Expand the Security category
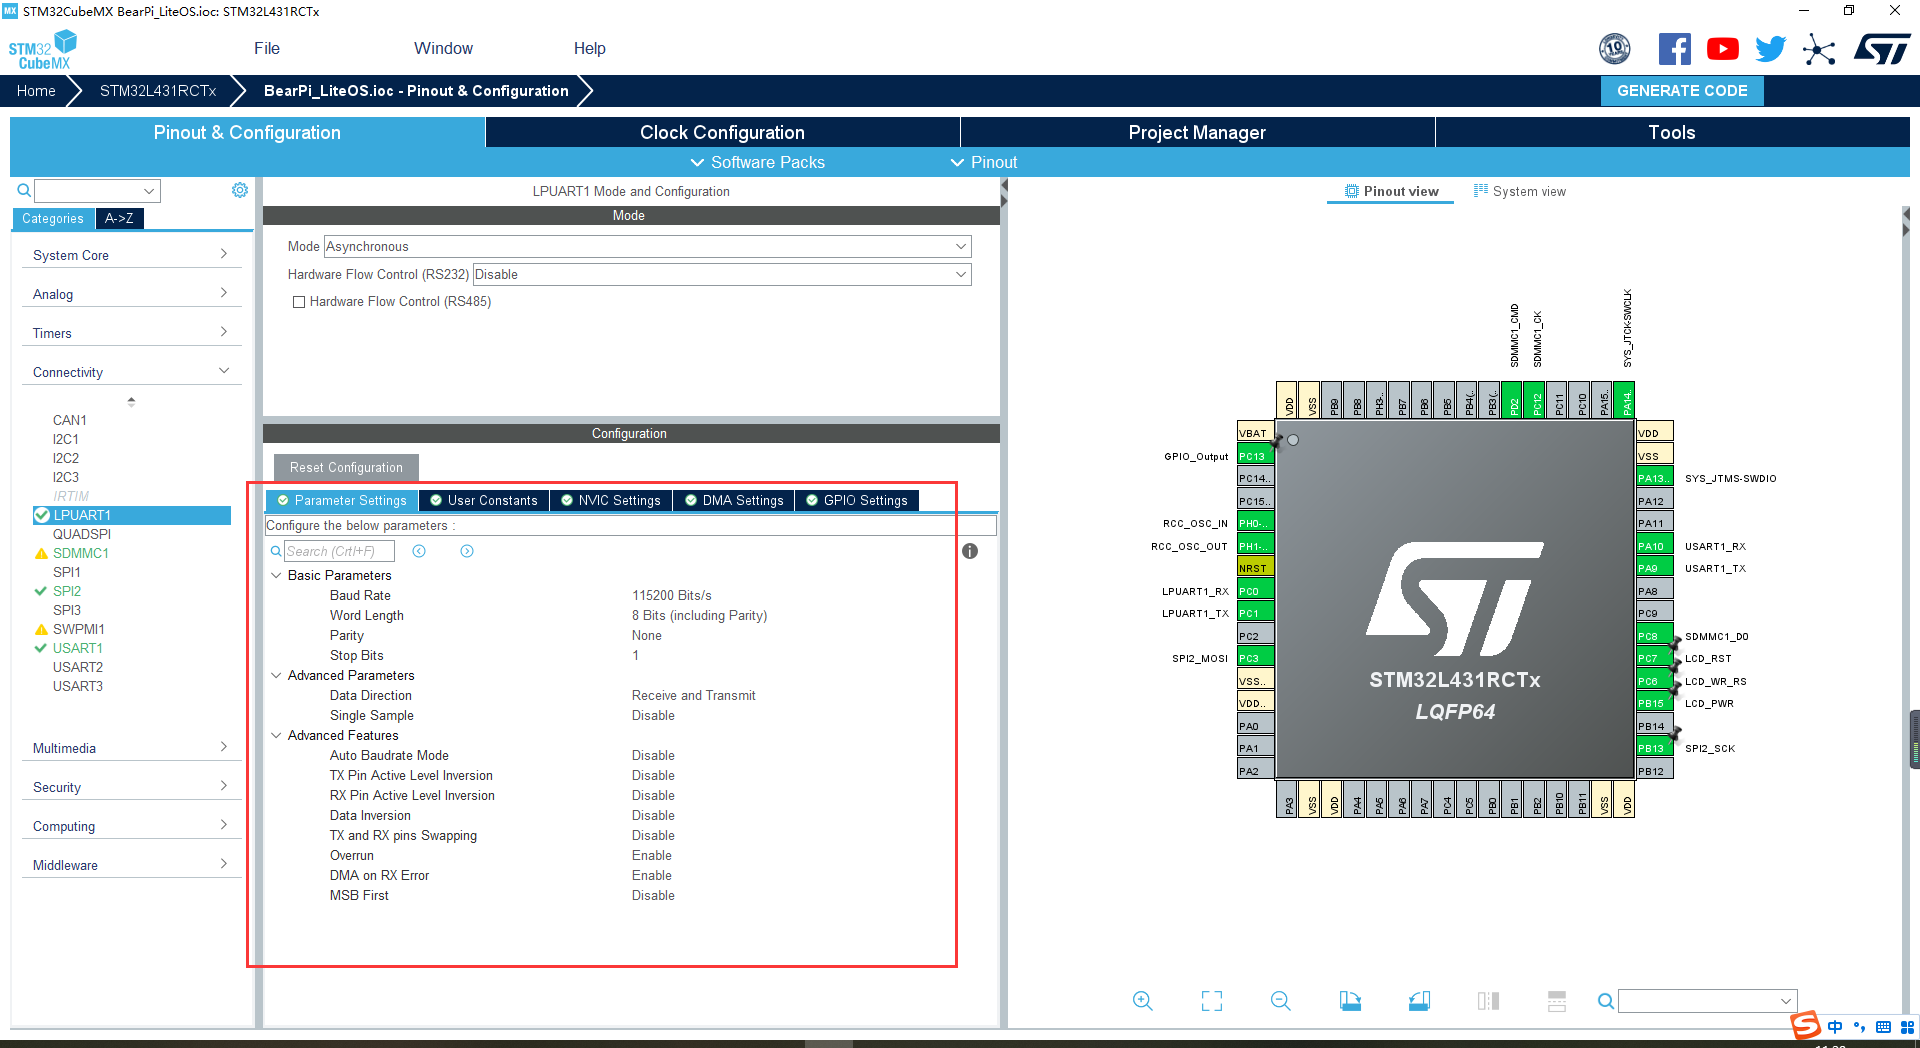The width and height of the screenshot is (1920, 1048). click(x=131, y=787)
